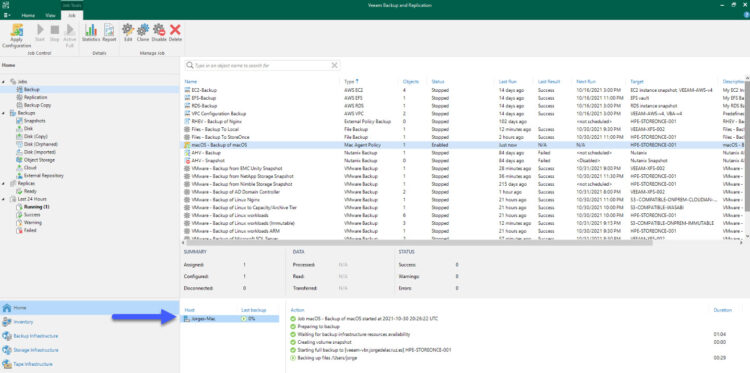The image size is (750, 373).
Task: Collapse the Replicas tree node
Action: point(4,183)
